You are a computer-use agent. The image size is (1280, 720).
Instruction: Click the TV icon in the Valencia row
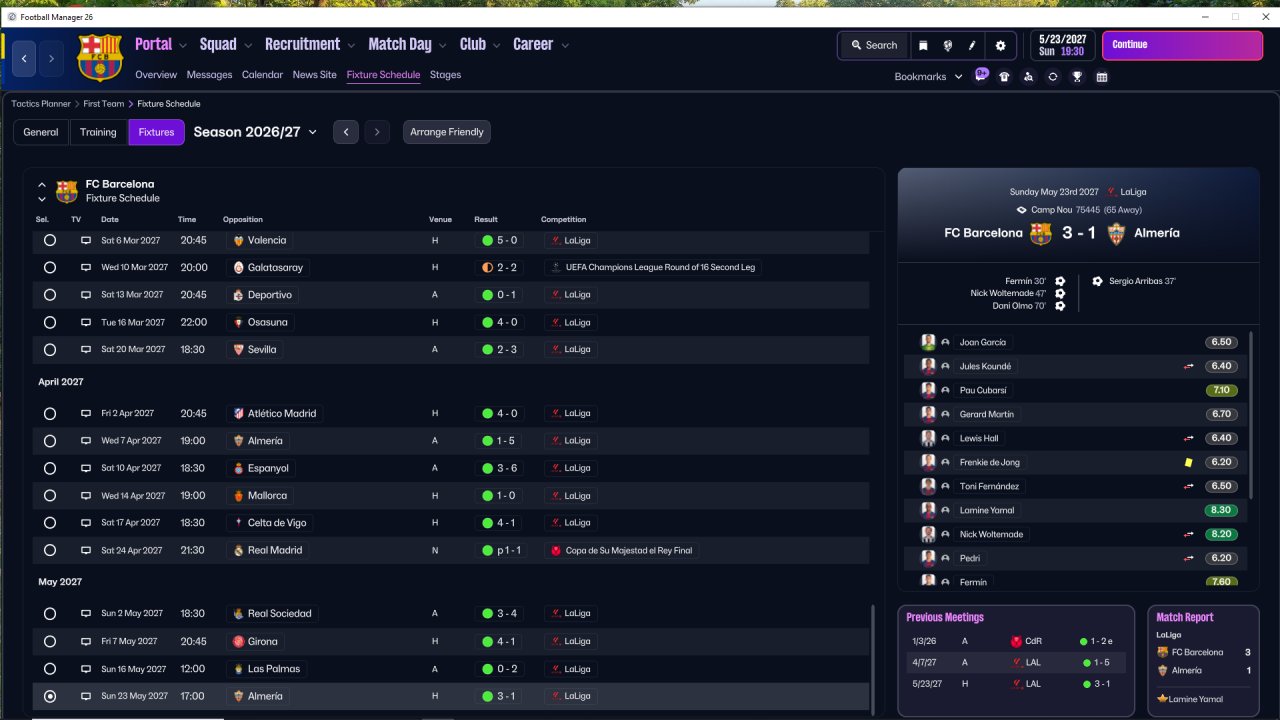86,240
